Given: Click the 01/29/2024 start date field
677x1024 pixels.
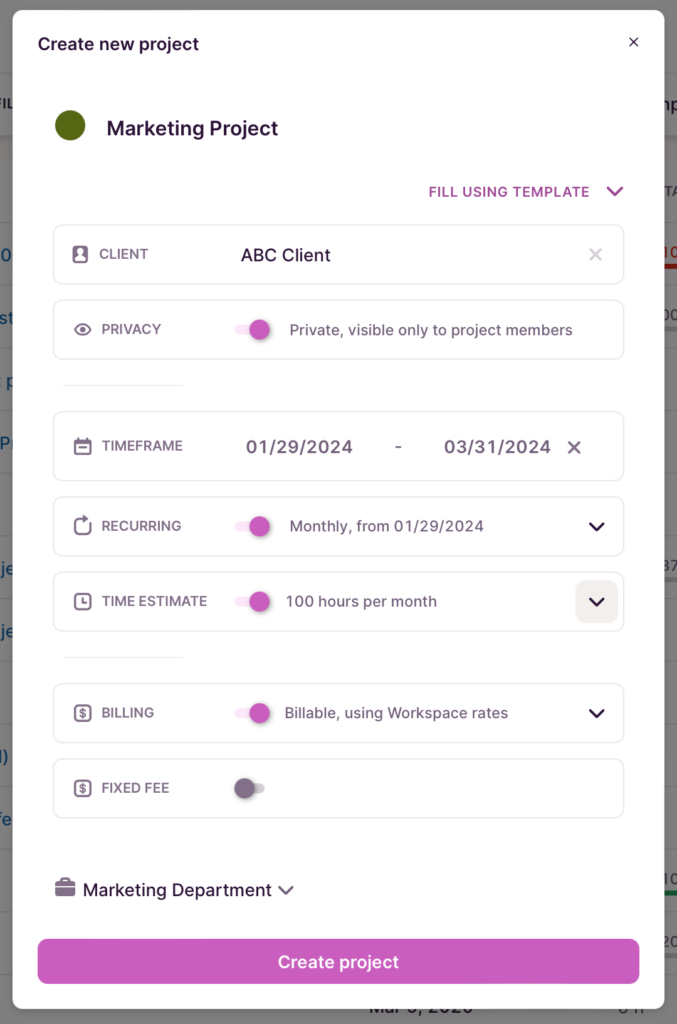Looking at the screenshot, I should click(x=298, y=446).
